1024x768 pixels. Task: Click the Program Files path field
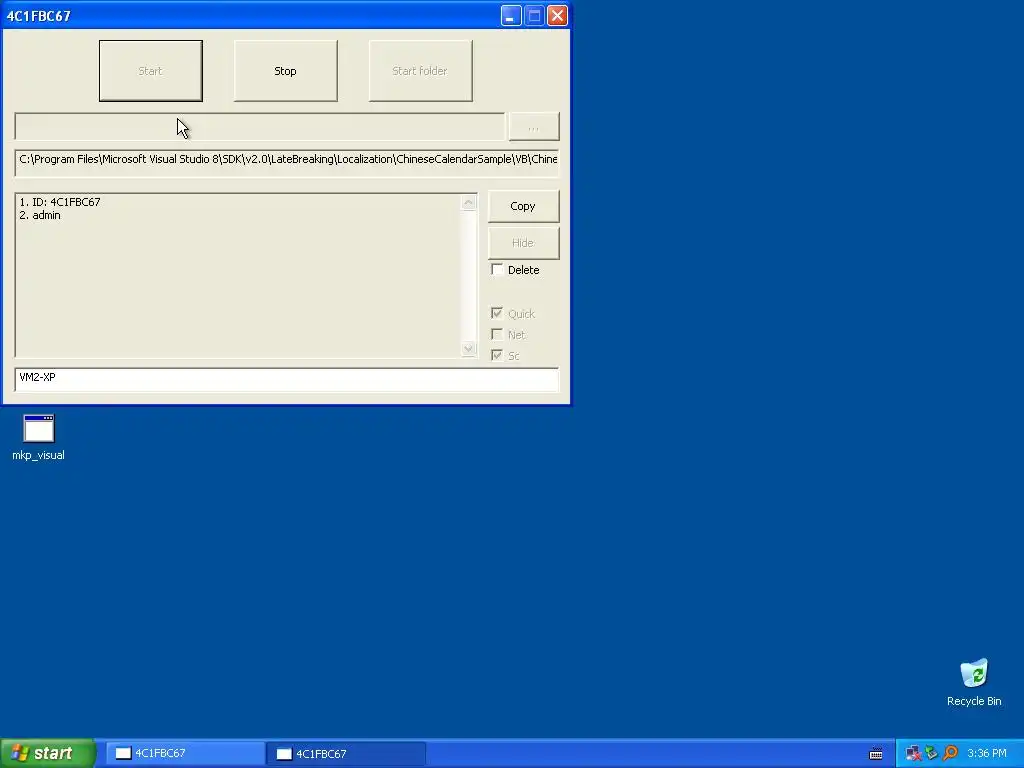(287, 163)
